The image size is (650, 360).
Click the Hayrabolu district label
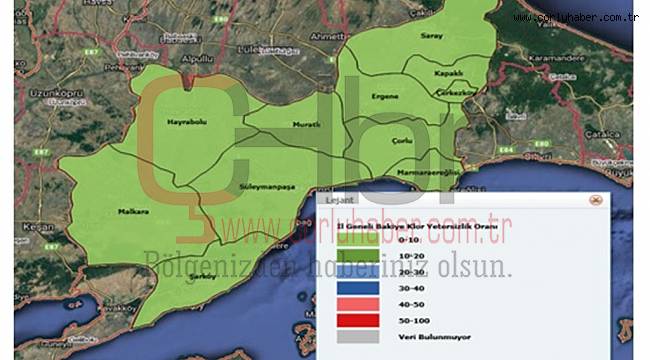tap(187, 122)
